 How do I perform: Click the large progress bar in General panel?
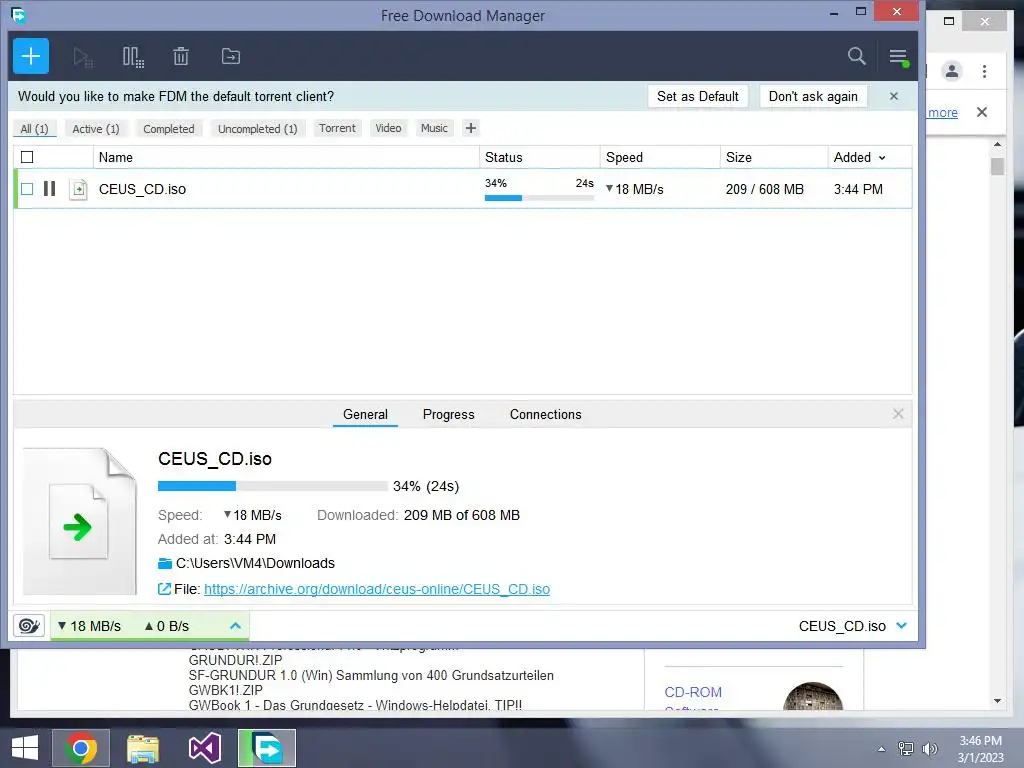(272, 486)
